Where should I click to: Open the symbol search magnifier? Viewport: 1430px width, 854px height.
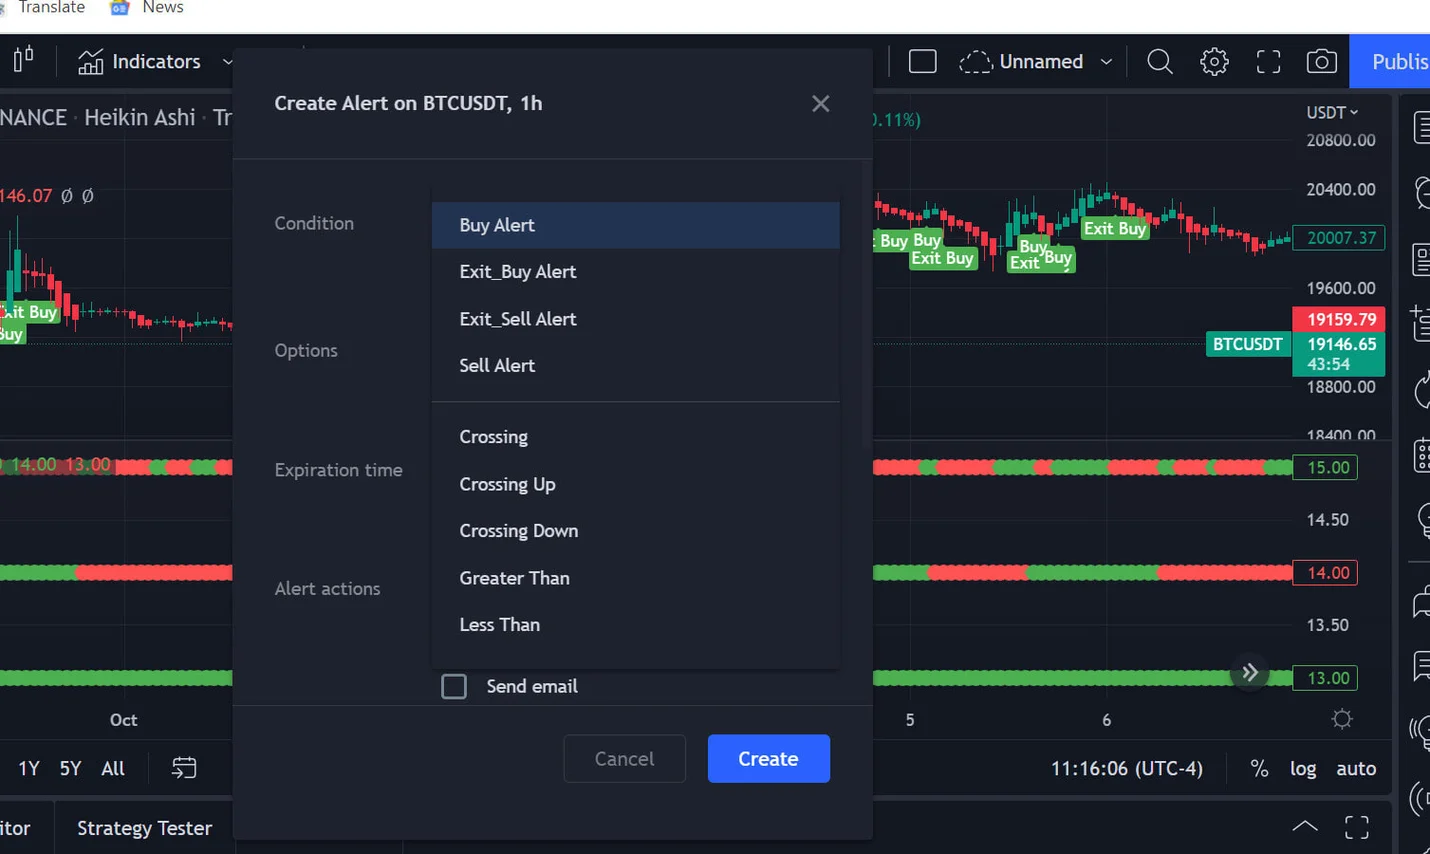point(1159,62)
